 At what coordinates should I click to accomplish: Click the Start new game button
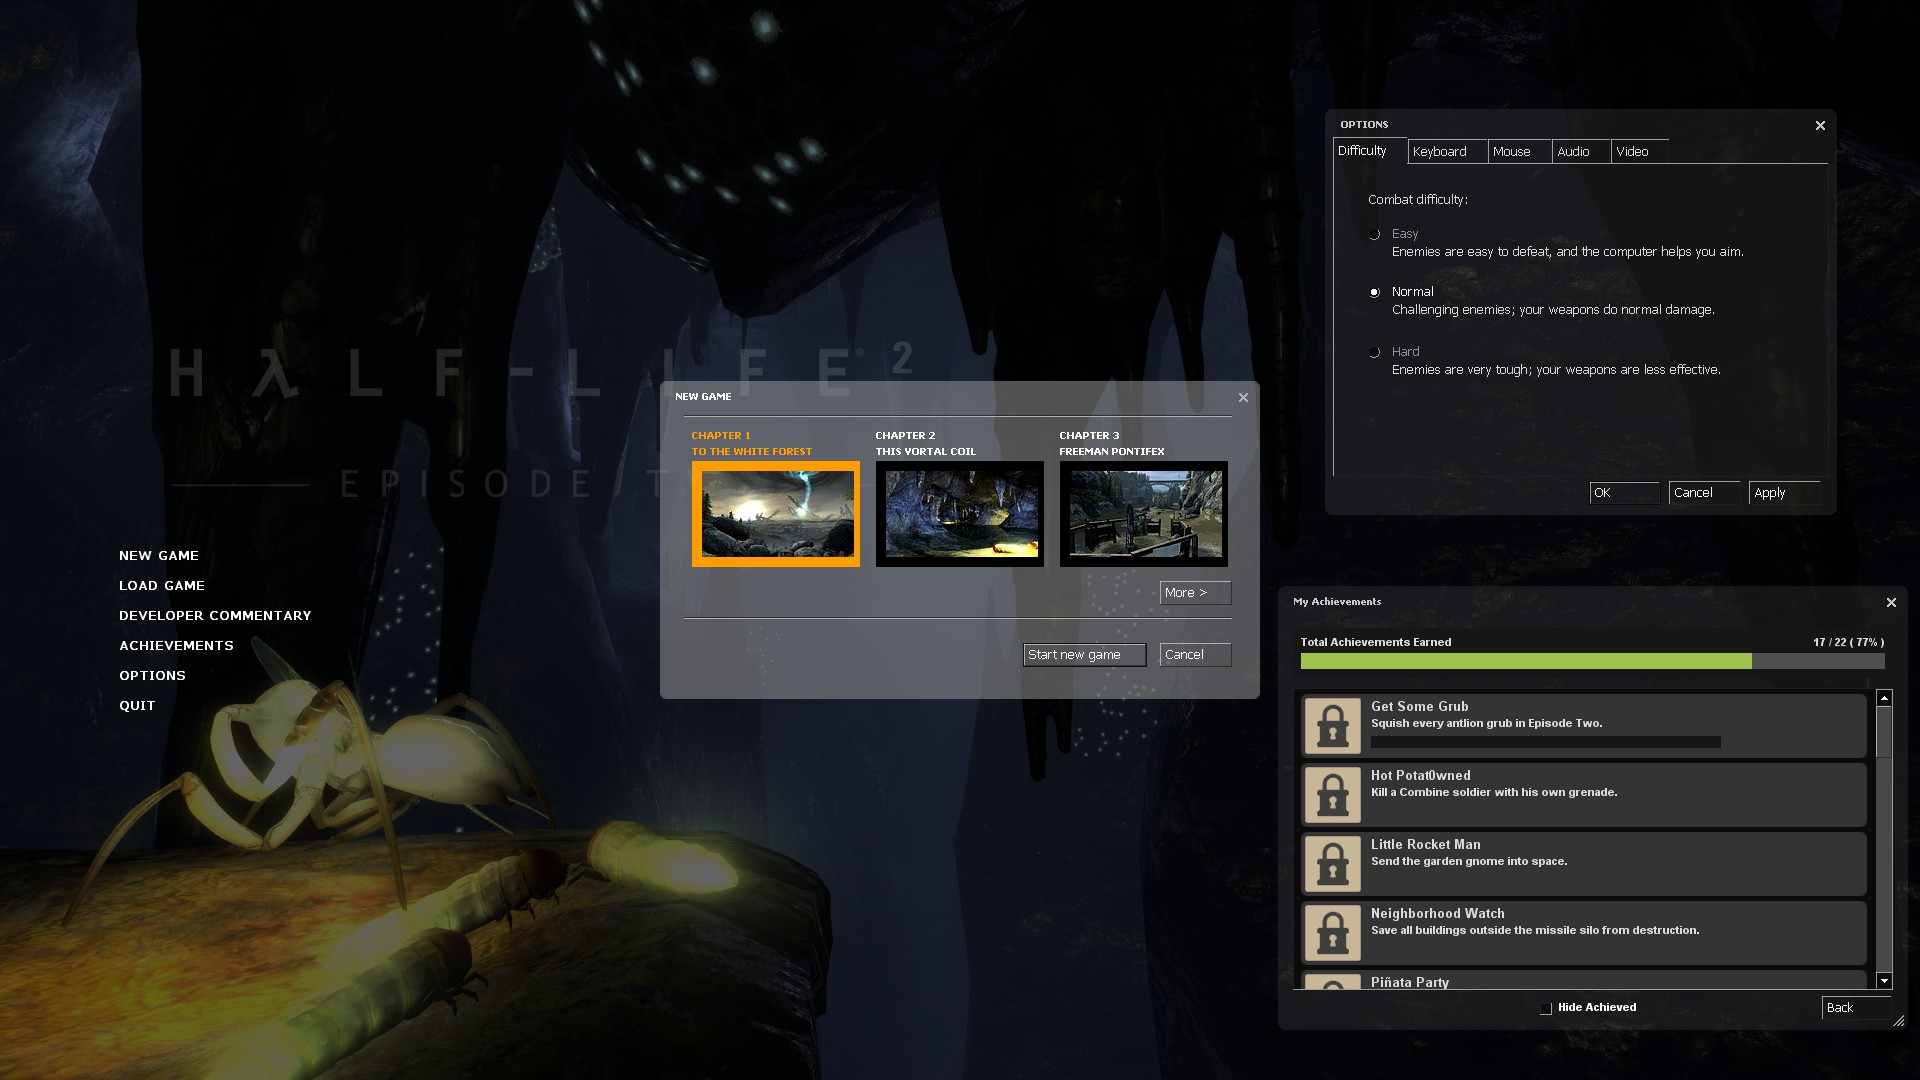coord(1085,655)
